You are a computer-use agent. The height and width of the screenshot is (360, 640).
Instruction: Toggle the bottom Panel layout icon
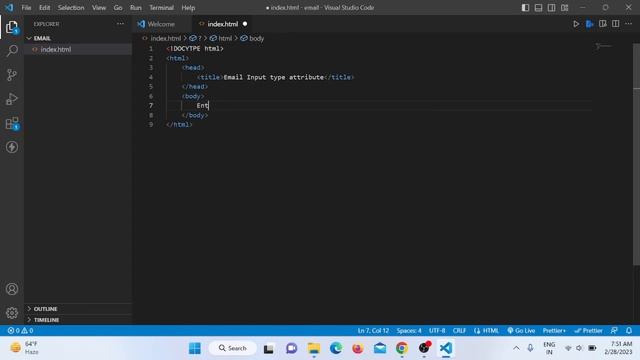click(538, 8)
